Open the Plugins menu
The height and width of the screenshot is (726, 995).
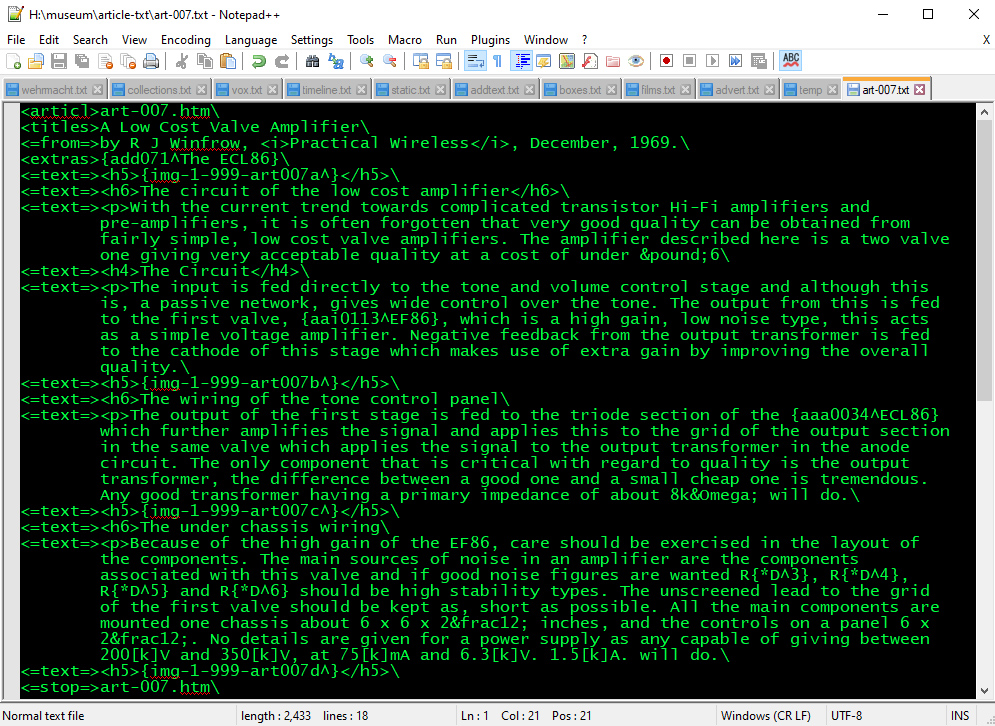pyautogui.click(x=490, y=40)
